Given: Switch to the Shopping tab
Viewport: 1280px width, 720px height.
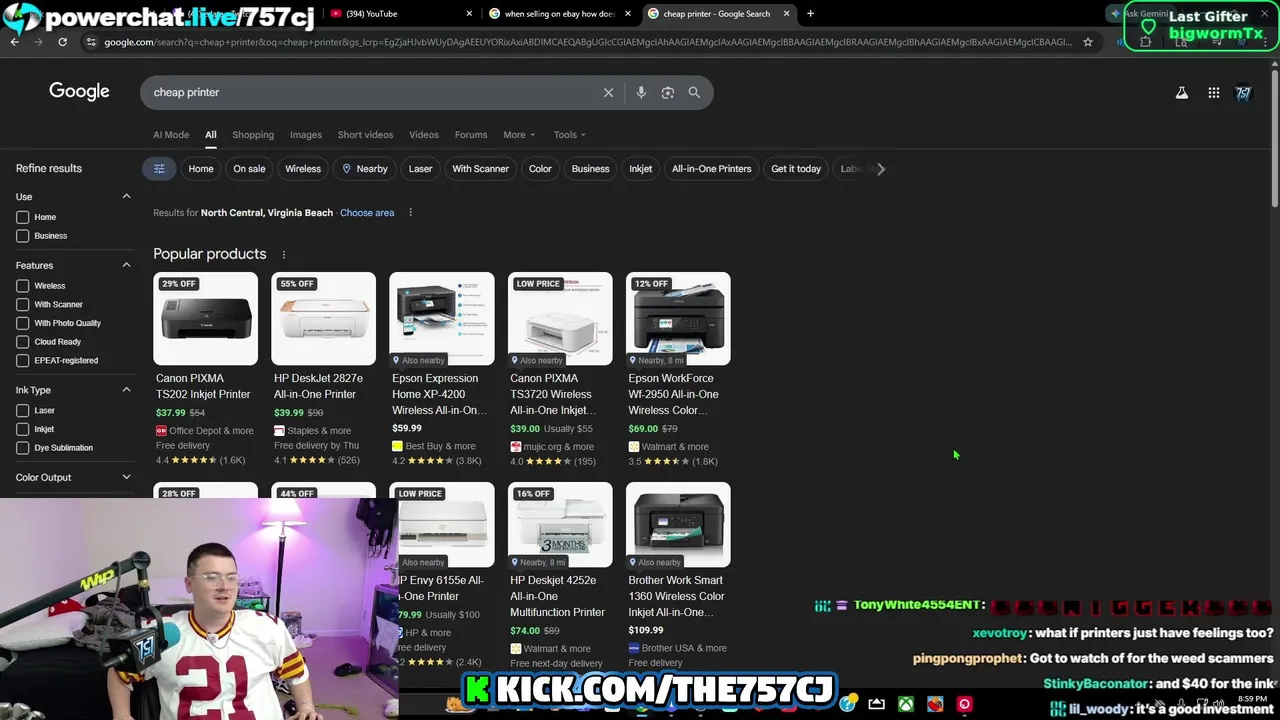Looking at the screenshot, I should pyautogui.click(x=253, y=135).
